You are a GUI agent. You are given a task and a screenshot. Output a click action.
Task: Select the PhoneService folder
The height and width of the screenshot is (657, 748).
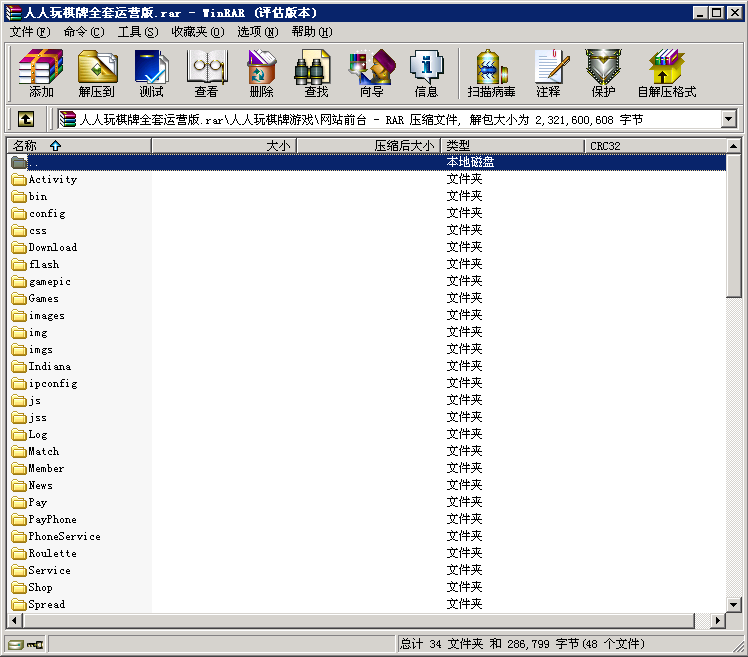[64, 537]
